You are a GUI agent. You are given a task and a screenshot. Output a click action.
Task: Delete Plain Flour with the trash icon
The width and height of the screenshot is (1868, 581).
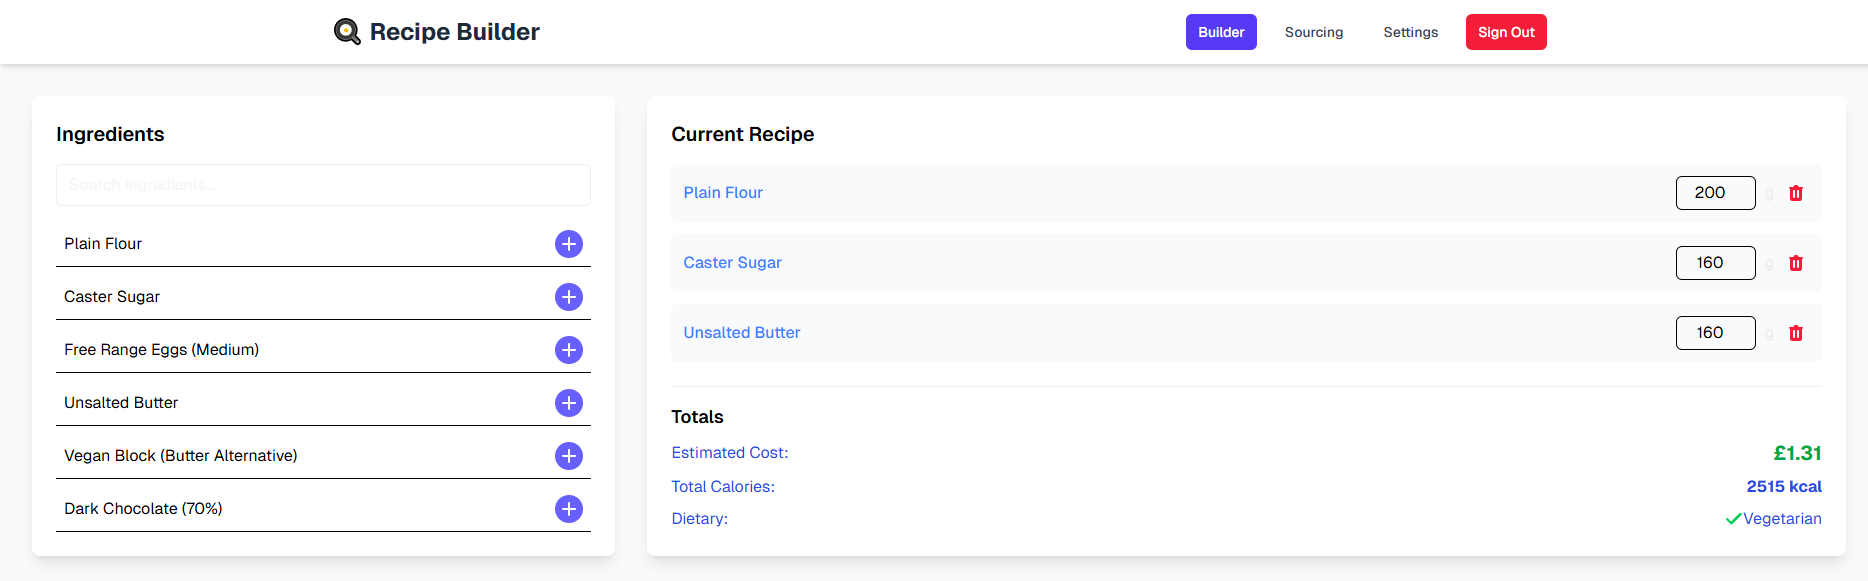1796,192
